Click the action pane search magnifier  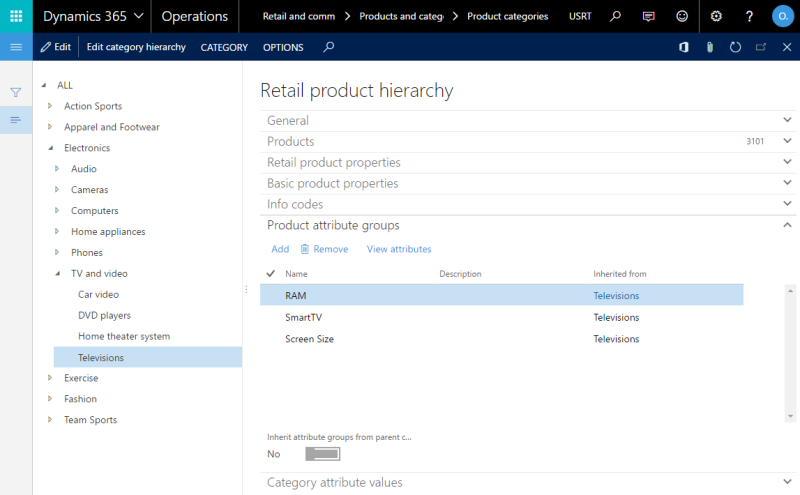[329, 47]
